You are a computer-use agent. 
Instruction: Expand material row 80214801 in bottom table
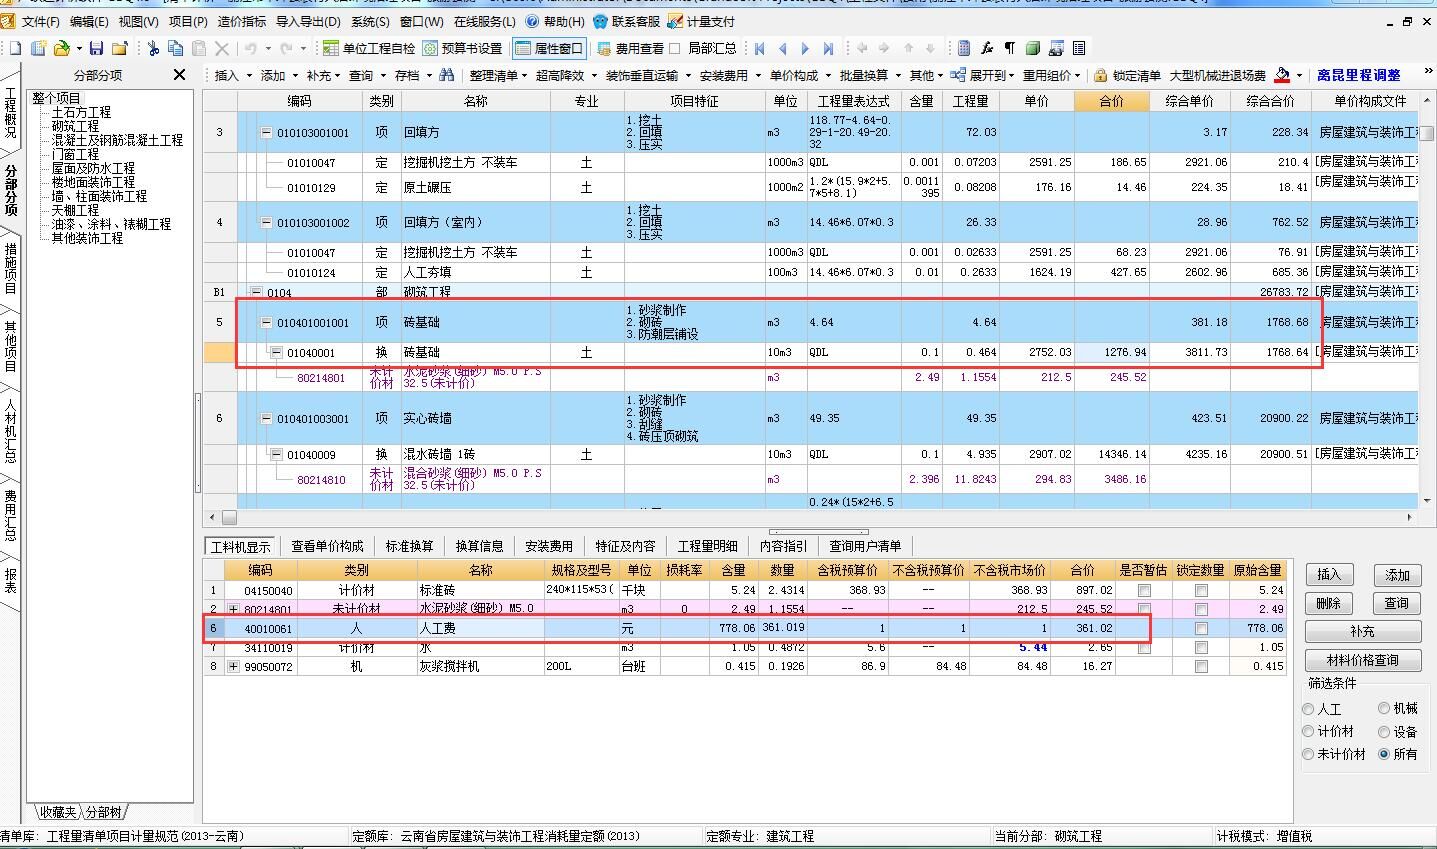[x=233, y=609]
